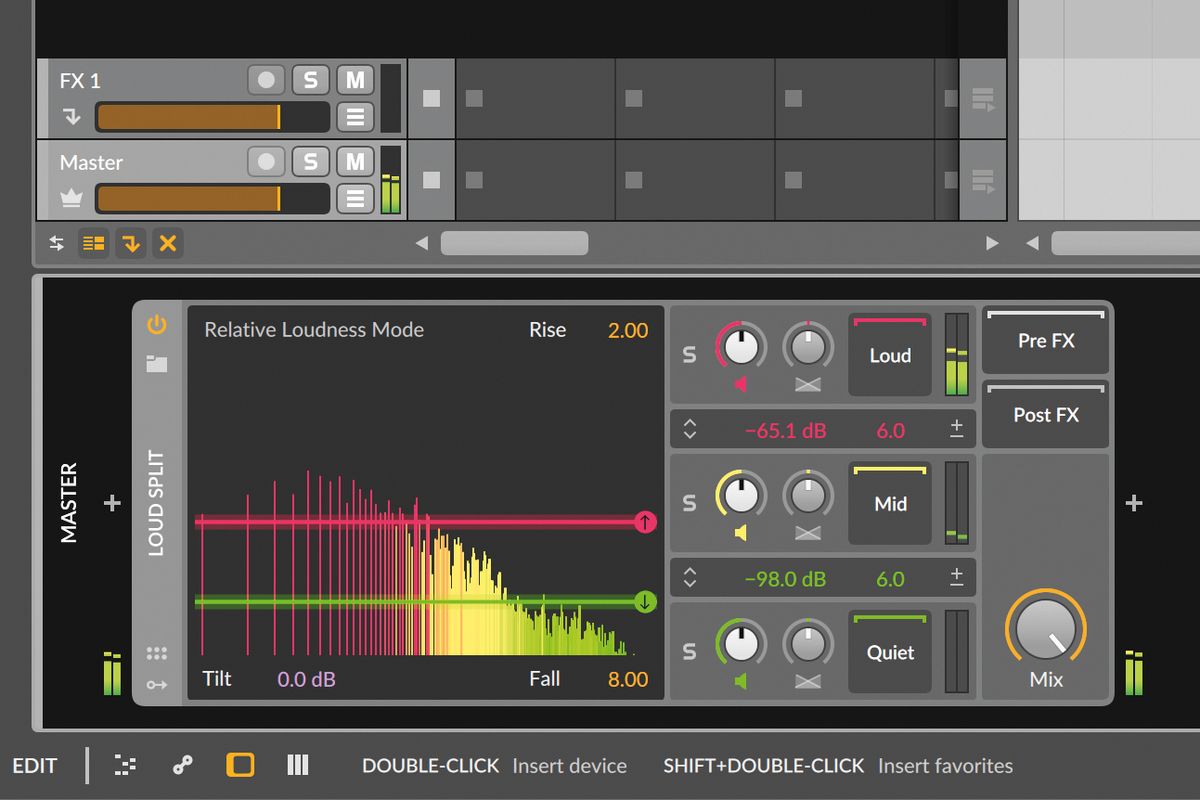Click the orange X deactivate icon under tracks
Image resolution: width=1200 pixels, height=800 pixels.
pos(168,243)
